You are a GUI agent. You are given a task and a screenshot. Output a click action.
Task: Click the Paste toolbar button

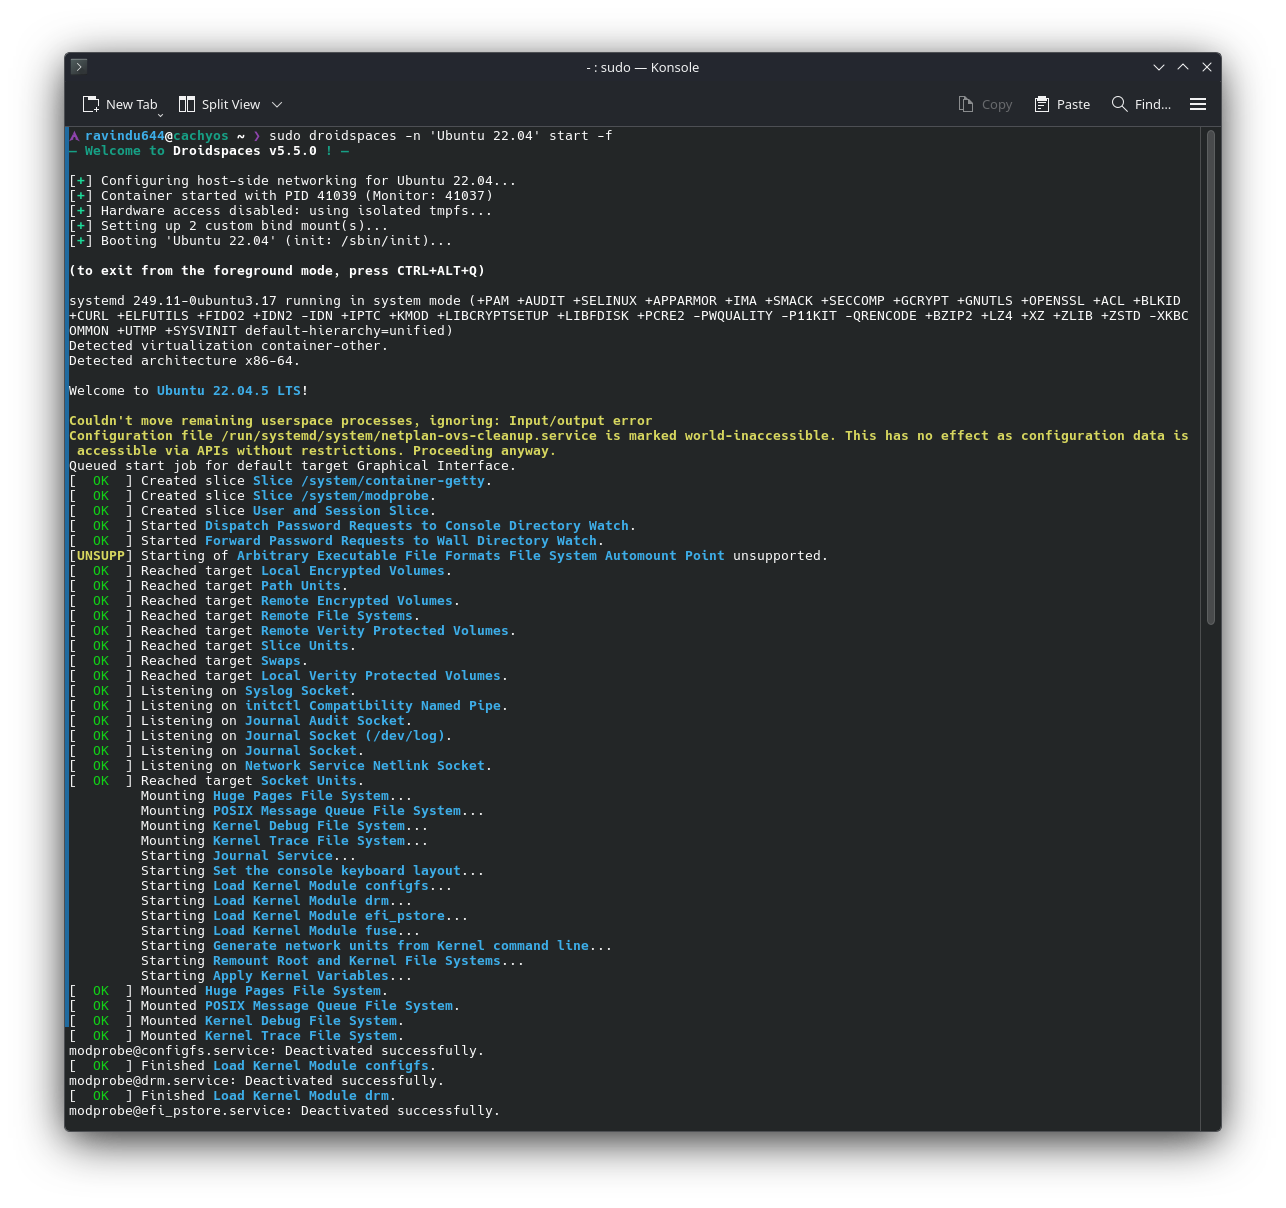[x=1062, y=104]
